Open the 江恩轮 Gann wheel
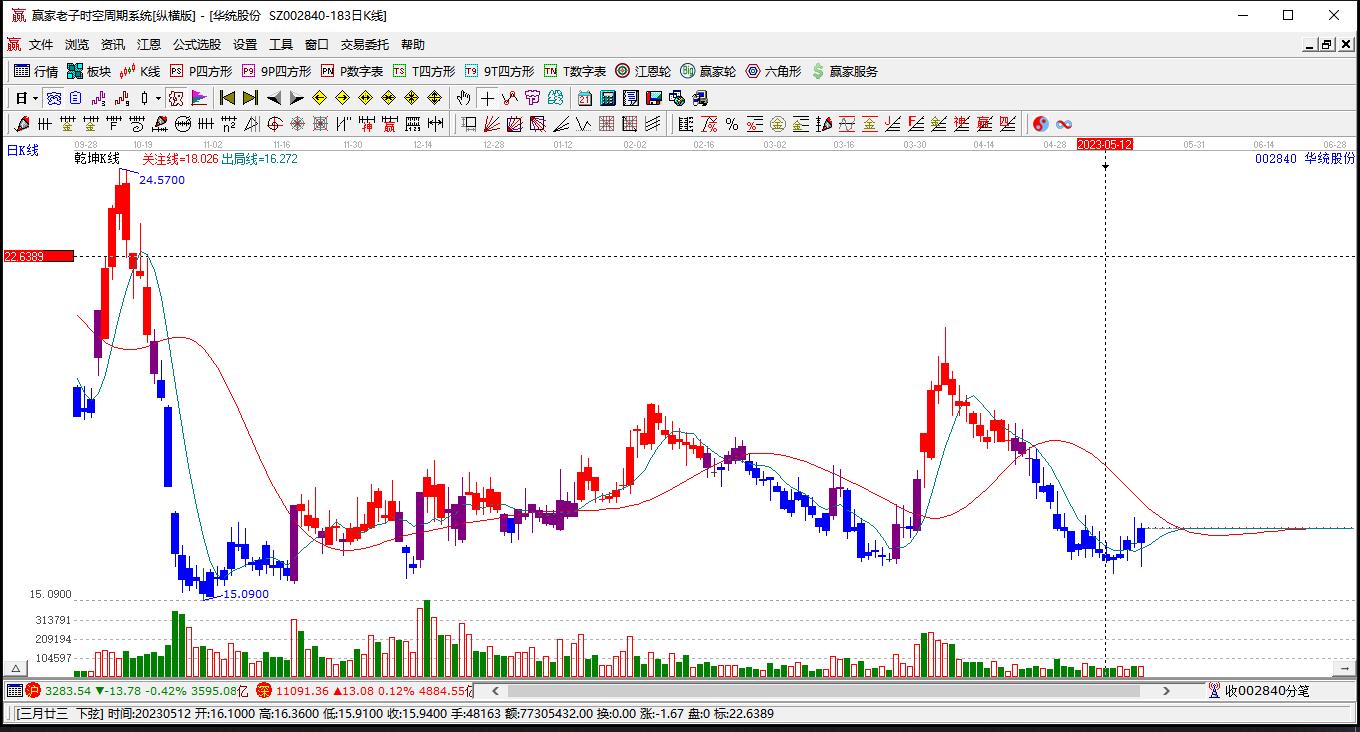Screen dimensions: 1360x732 point(643,71)
